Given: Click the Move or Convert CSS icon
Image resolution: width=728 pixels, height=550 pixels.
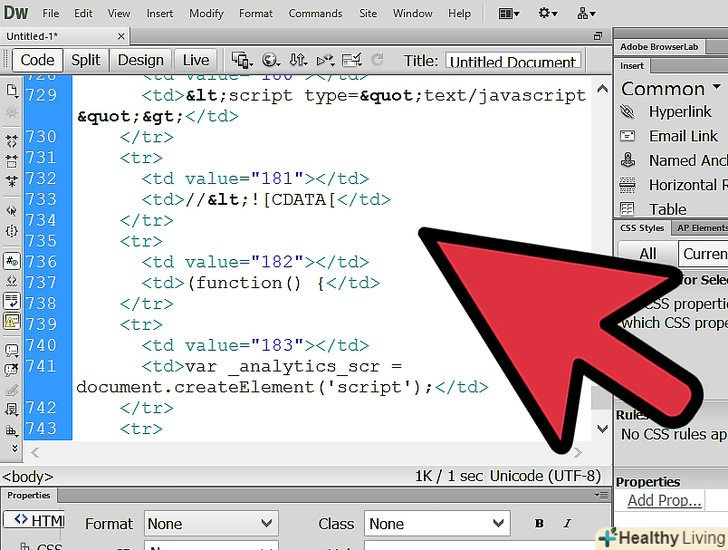Looking at the screenshot, I should (x=12, y=430).
